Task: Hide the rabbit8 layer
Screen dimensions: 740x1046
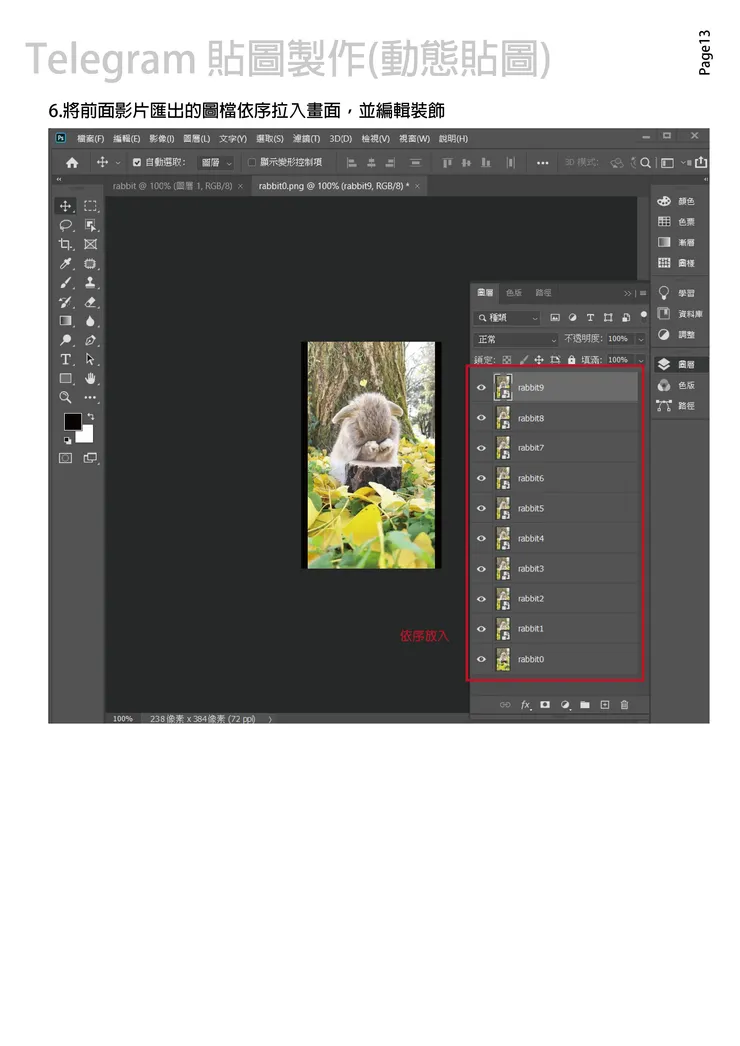Action: 481,418
